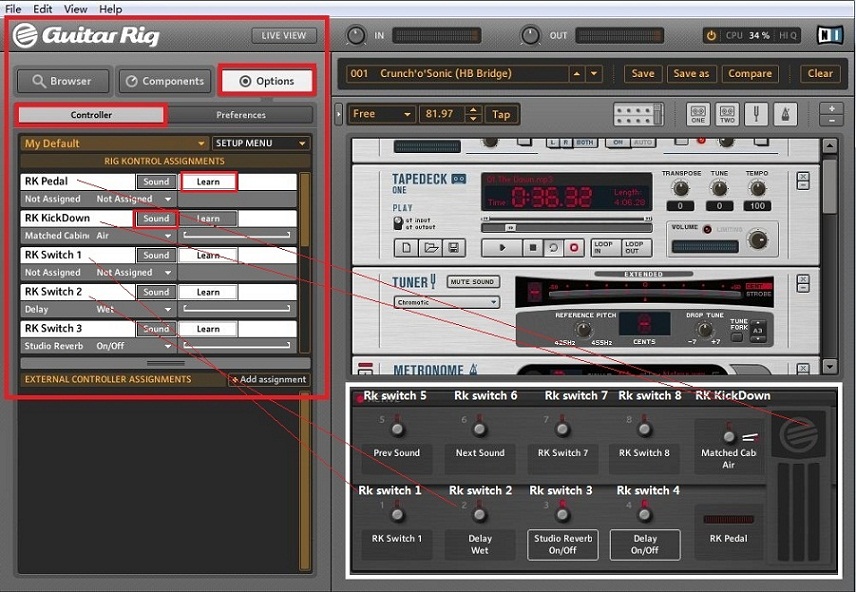Image resolution: width=856 pixels, height=592 pixels.
Task: Open RK Switch 2 Wet parameter dropdown
Action: coord(134,310)
